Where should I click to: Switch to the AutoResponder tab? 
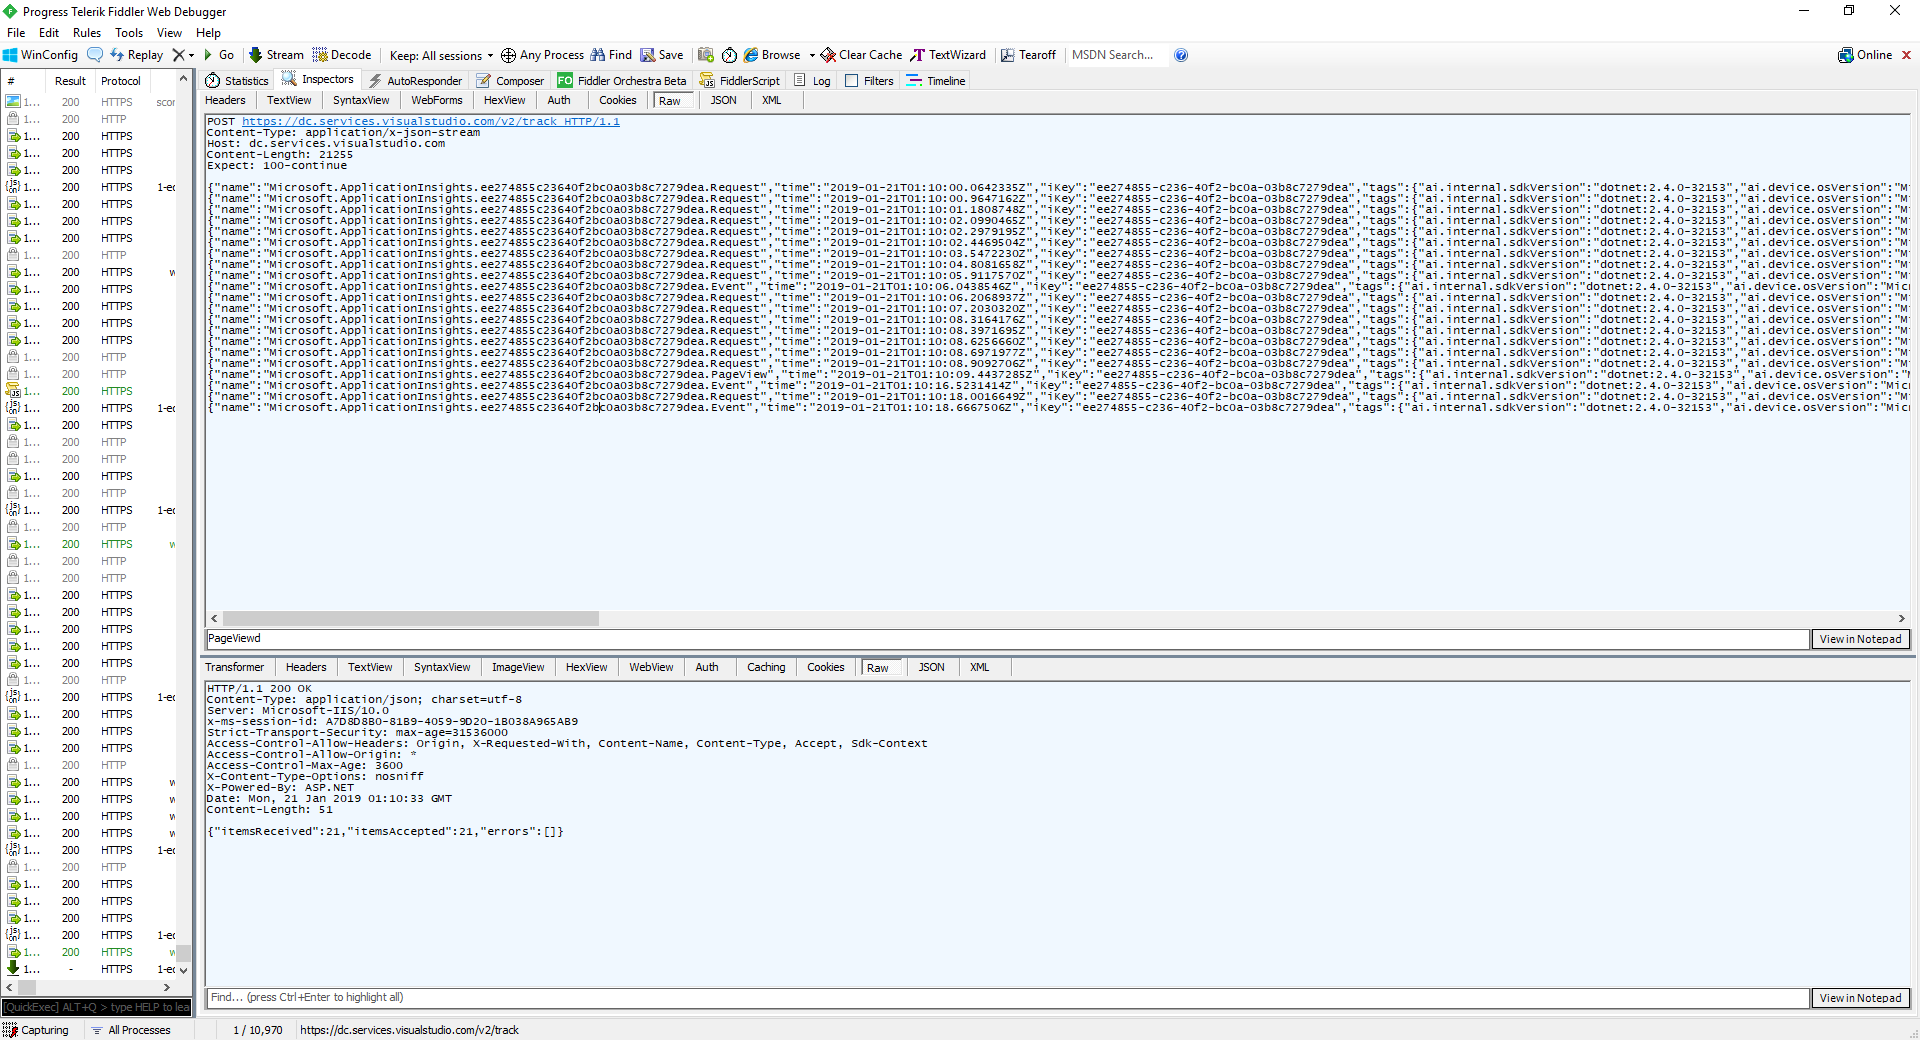click(415, 81)
